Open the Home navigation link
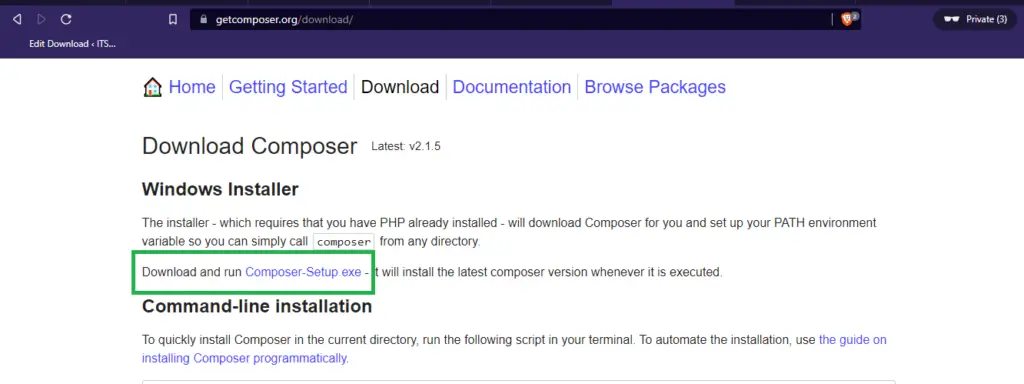The height and width of the screenshot is (384, 1024). [192, 87]
